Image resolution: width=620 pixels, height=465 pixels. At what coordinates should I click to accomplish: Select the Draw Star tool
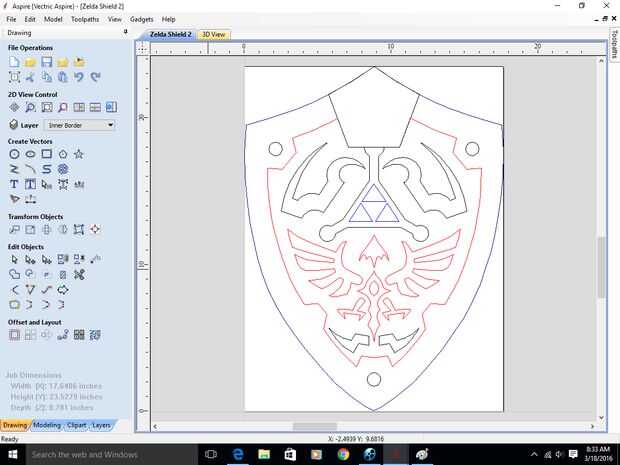click(x=79, y=154)
